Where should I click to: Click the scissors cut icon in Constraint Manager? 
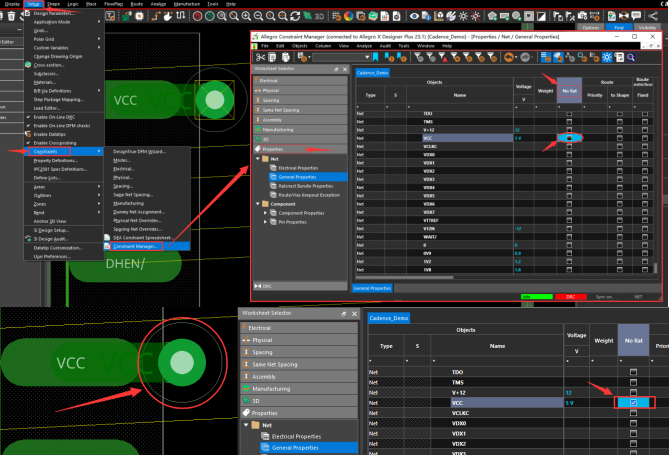point(260,57)
